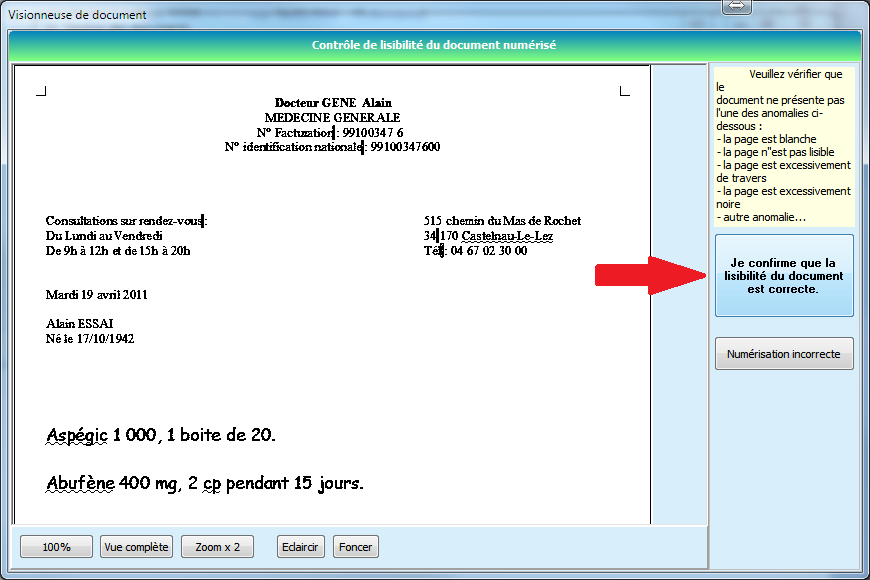This screenshot has width=870, height=580.
Task: Click birth date 'Né le 17/10/1942'
Action: click(x=90, y=339)
